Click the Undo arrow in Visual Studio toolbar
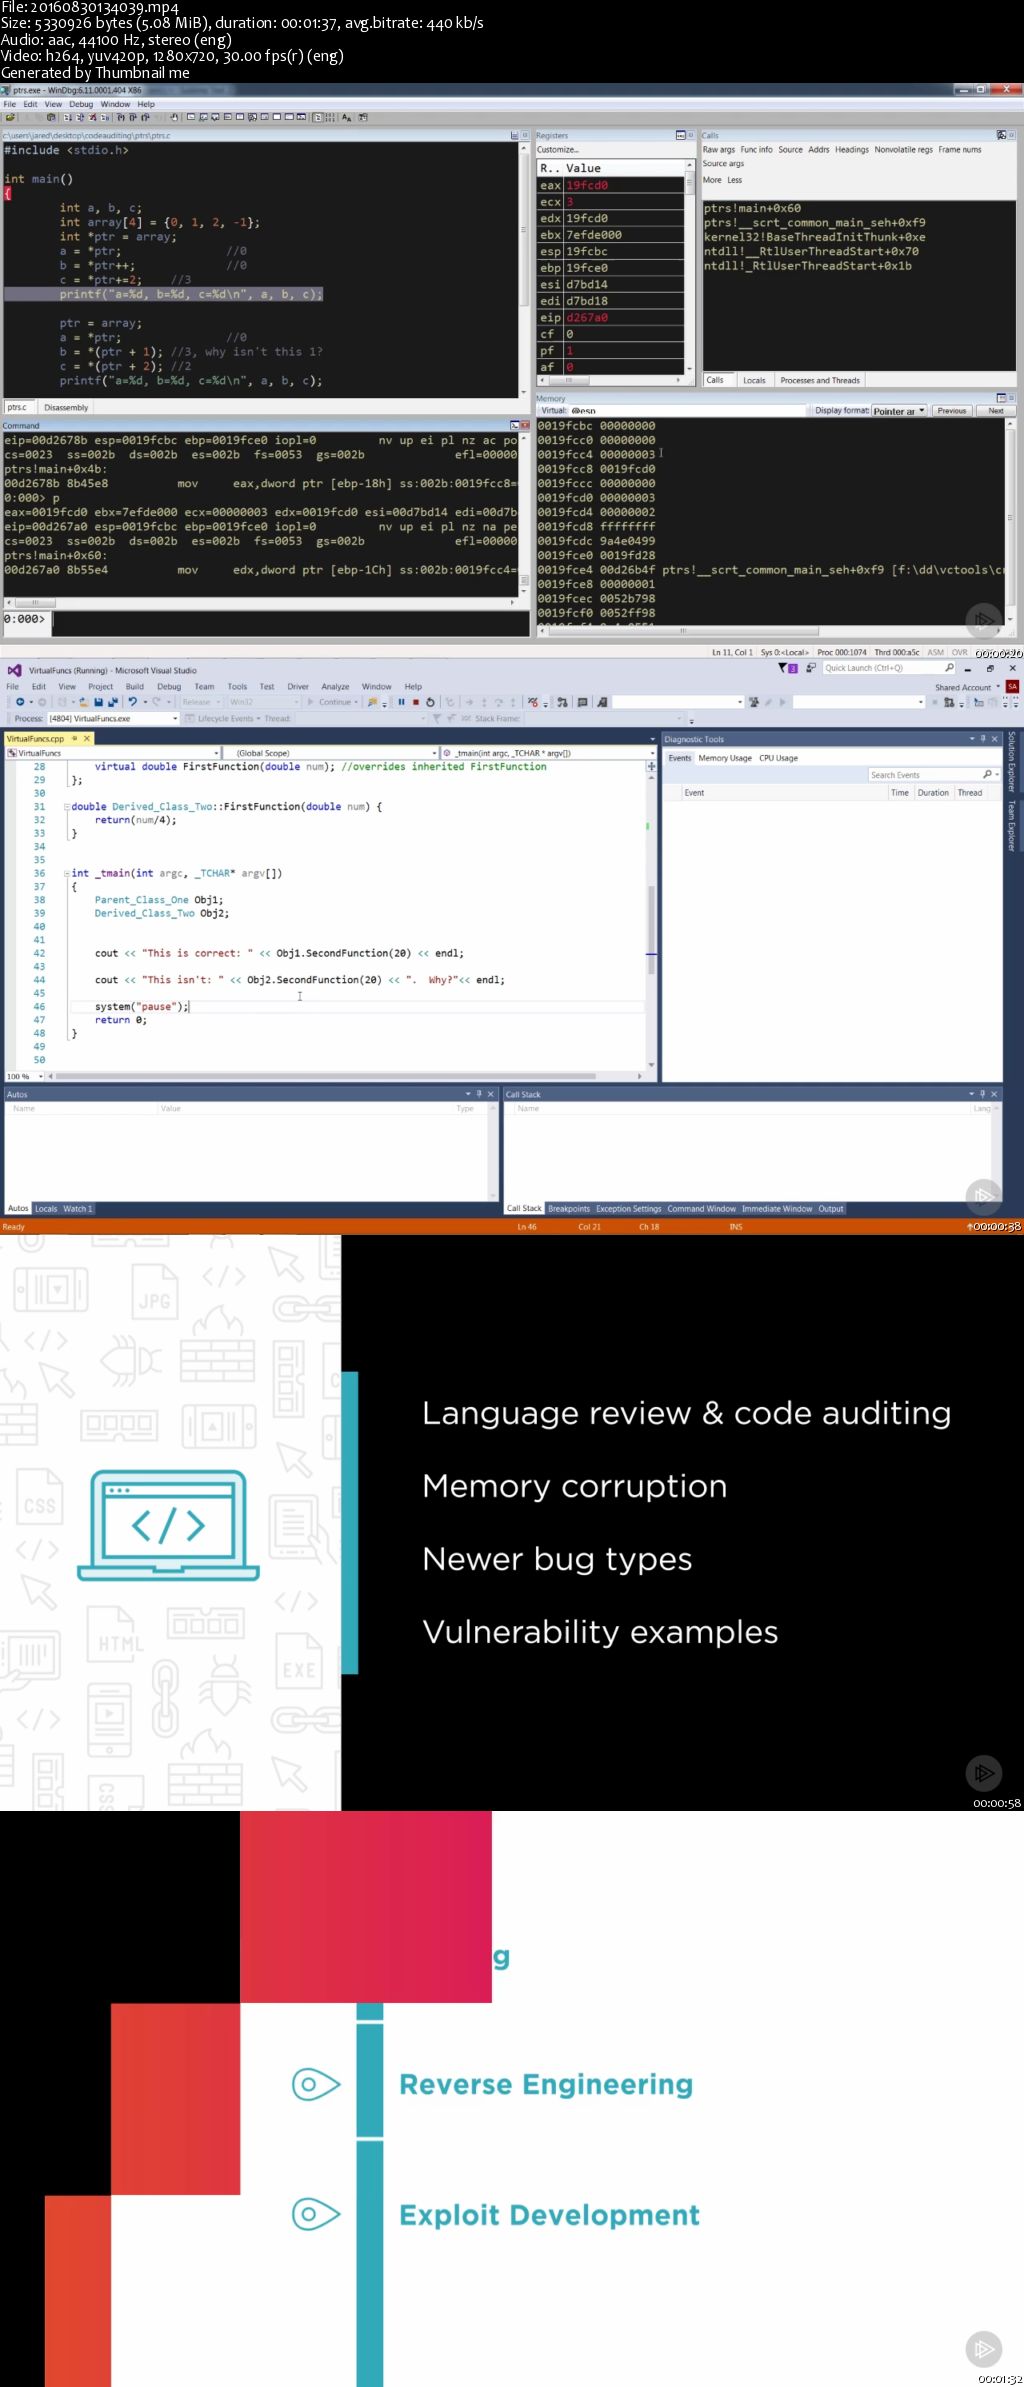This screenshot has height=2387, width=1024. coord(132,702)
